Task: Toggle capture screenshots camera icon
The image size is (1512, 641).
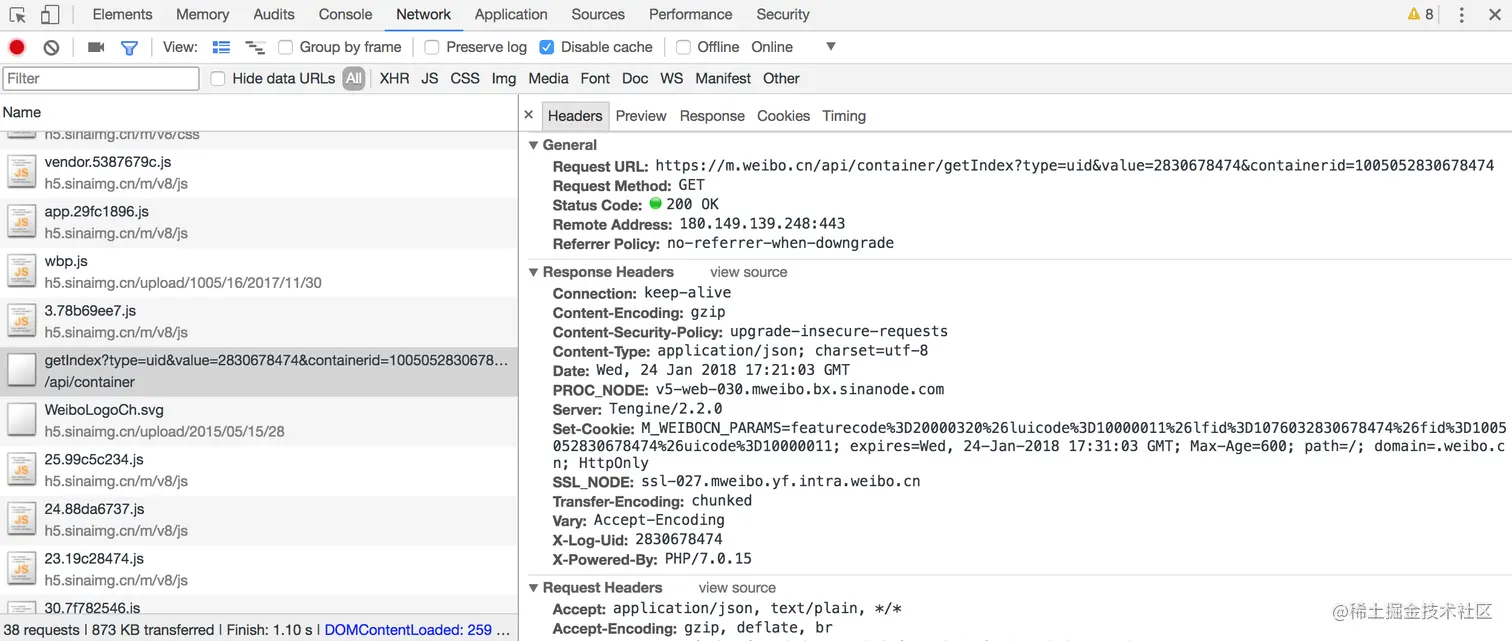Action: click(96, 47)
